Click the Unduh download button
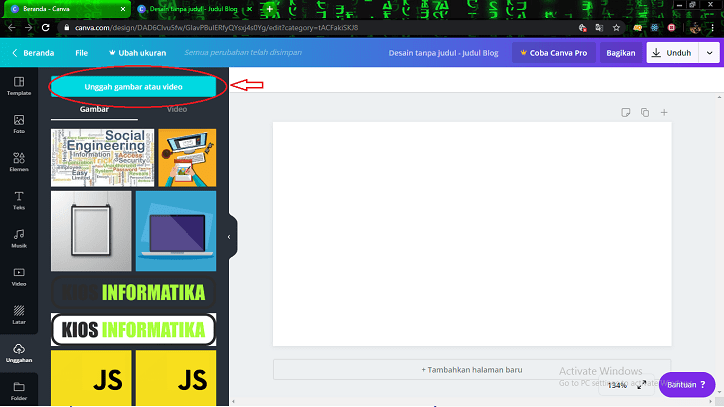The width and height of the screenshot is (724, 407). pos(672,53)
